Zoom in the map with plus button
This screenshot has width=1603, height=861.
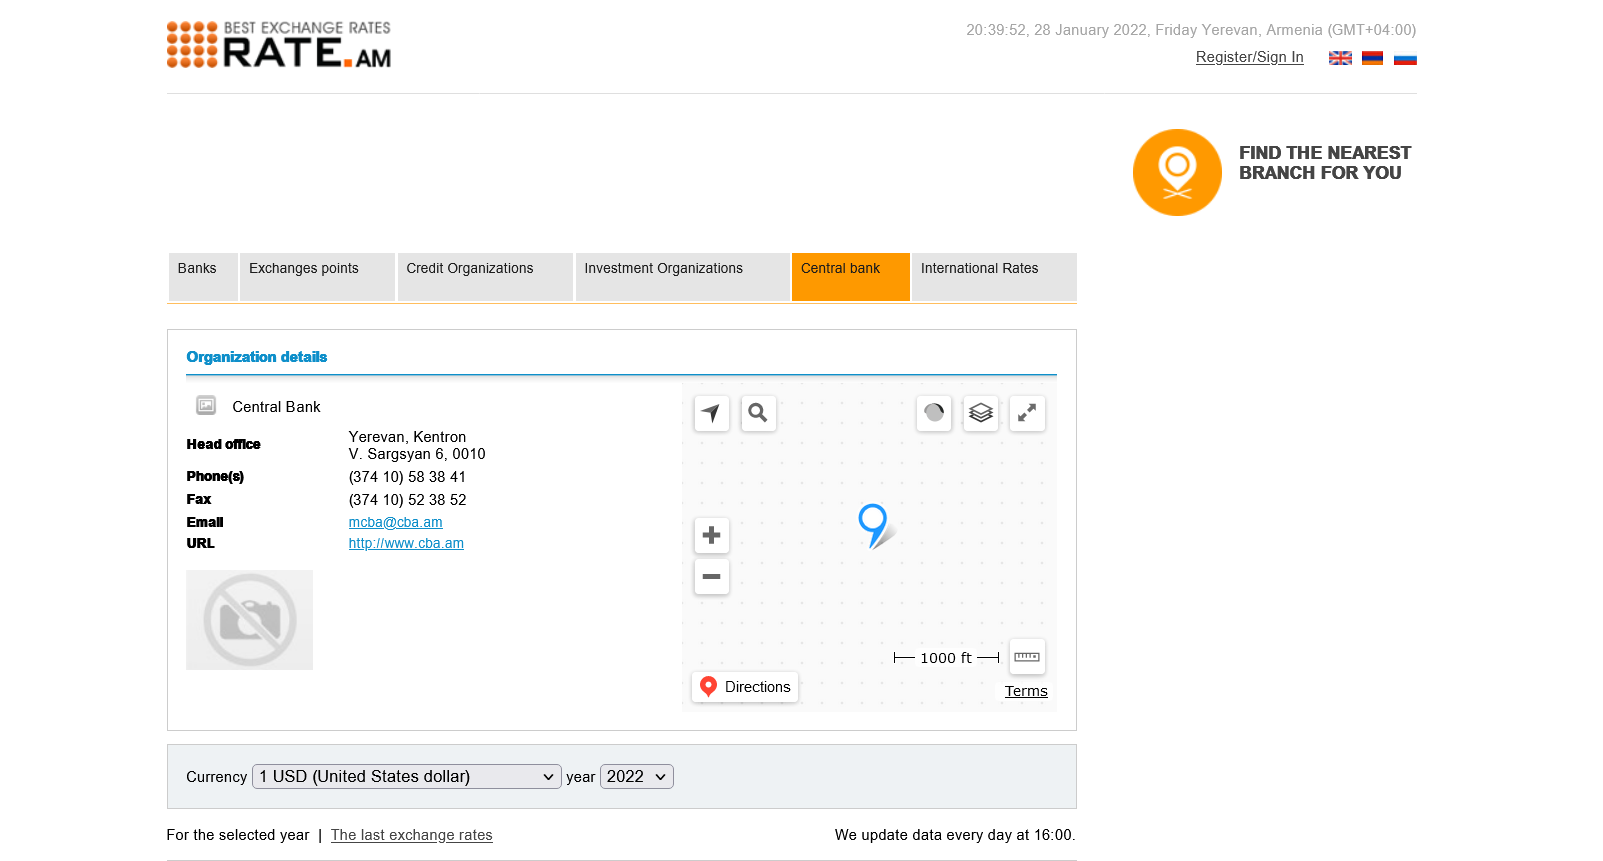pyautogui.click(x=711, y=535)
